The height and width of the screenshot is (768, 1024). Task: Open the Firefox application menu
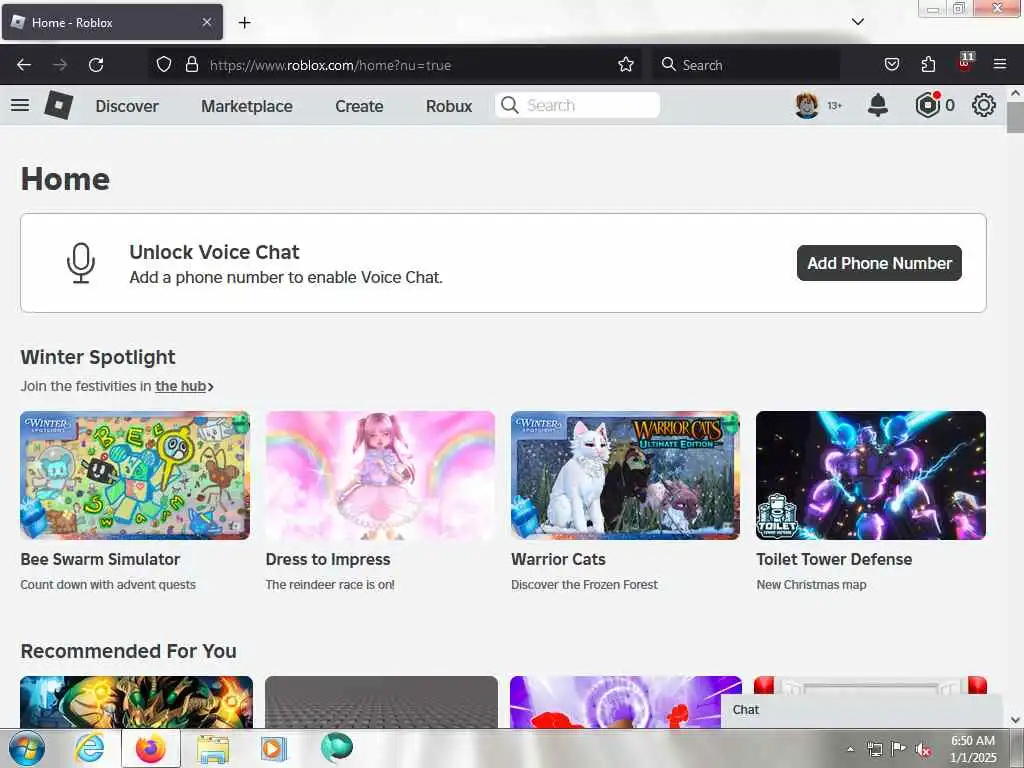pyautogui.click(x=1000, y=65)
